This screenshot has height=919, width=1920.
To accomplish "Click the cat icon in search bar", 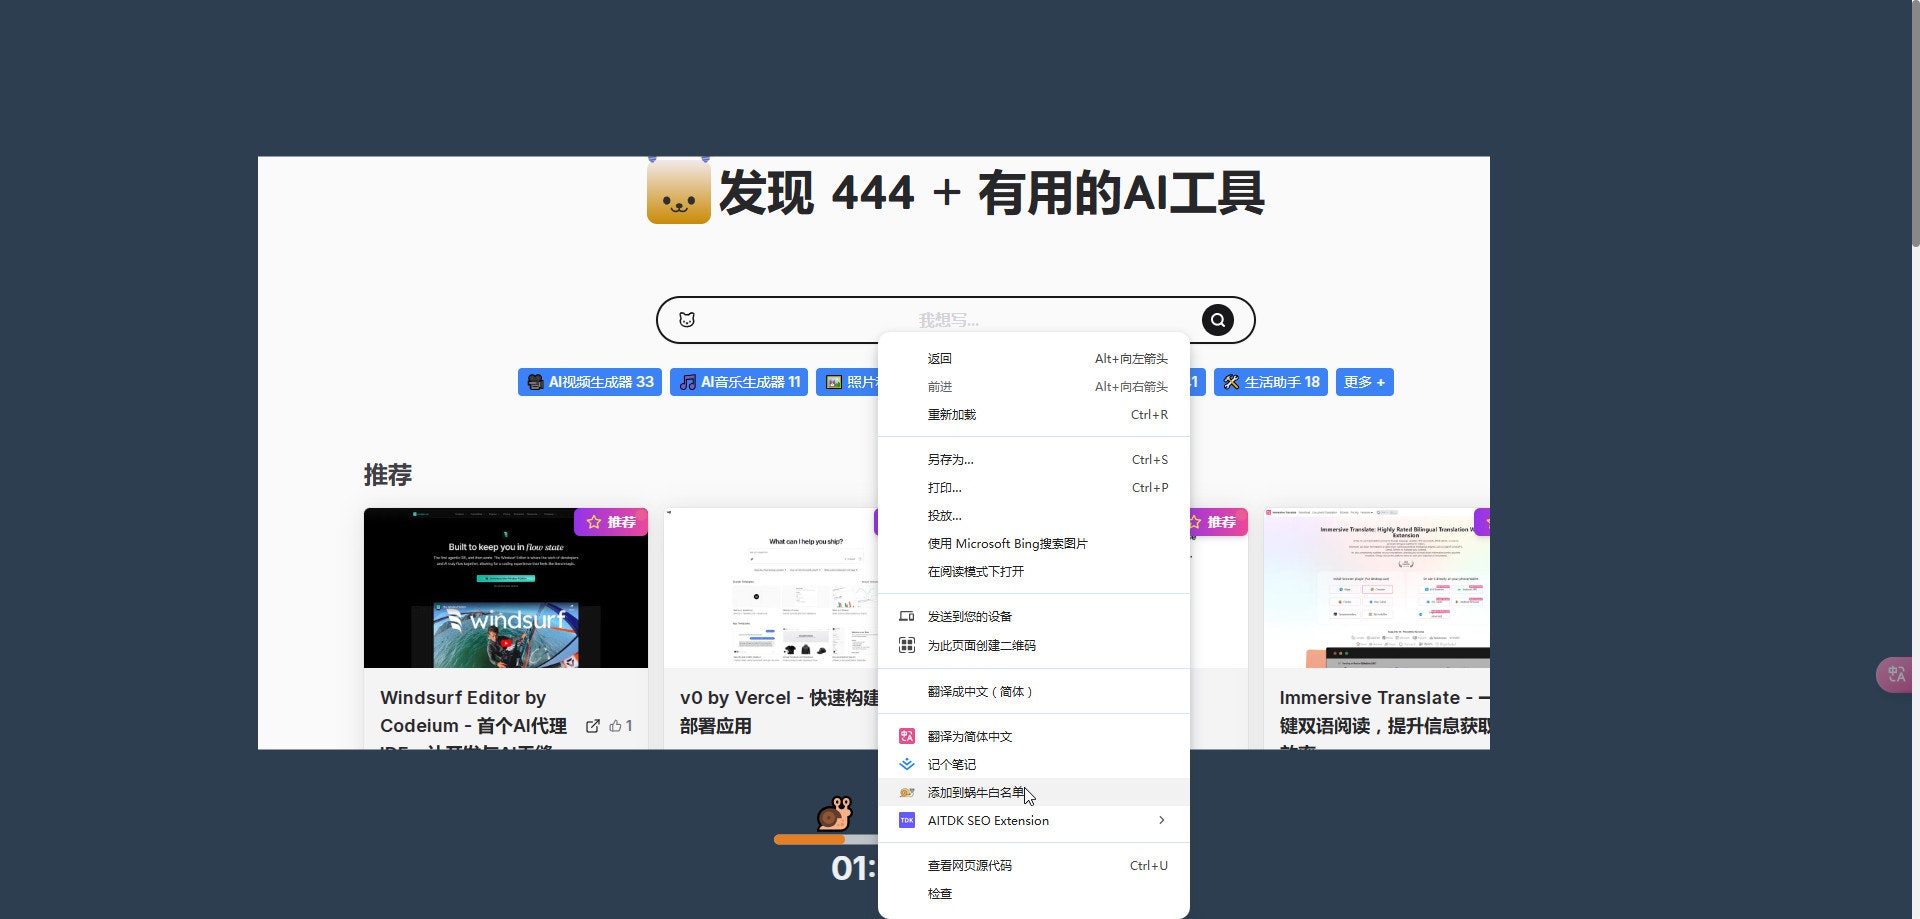I will click(x=687, y=320).
